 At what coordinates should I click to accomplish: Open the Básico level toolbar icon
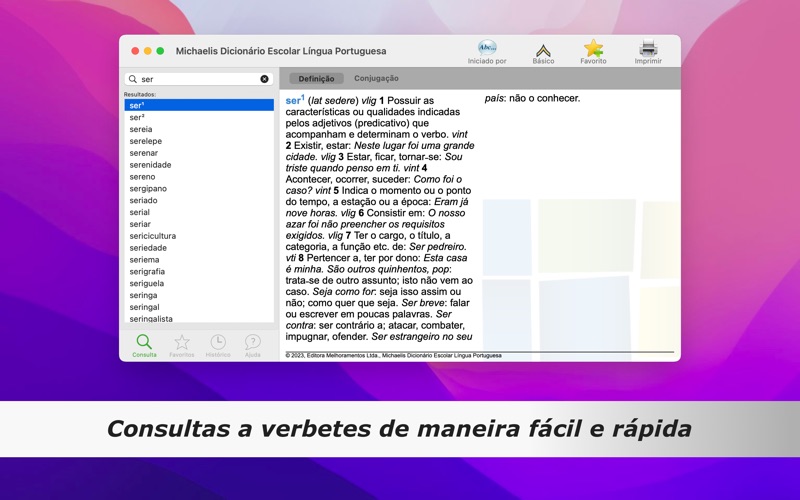tap(543, 50)
